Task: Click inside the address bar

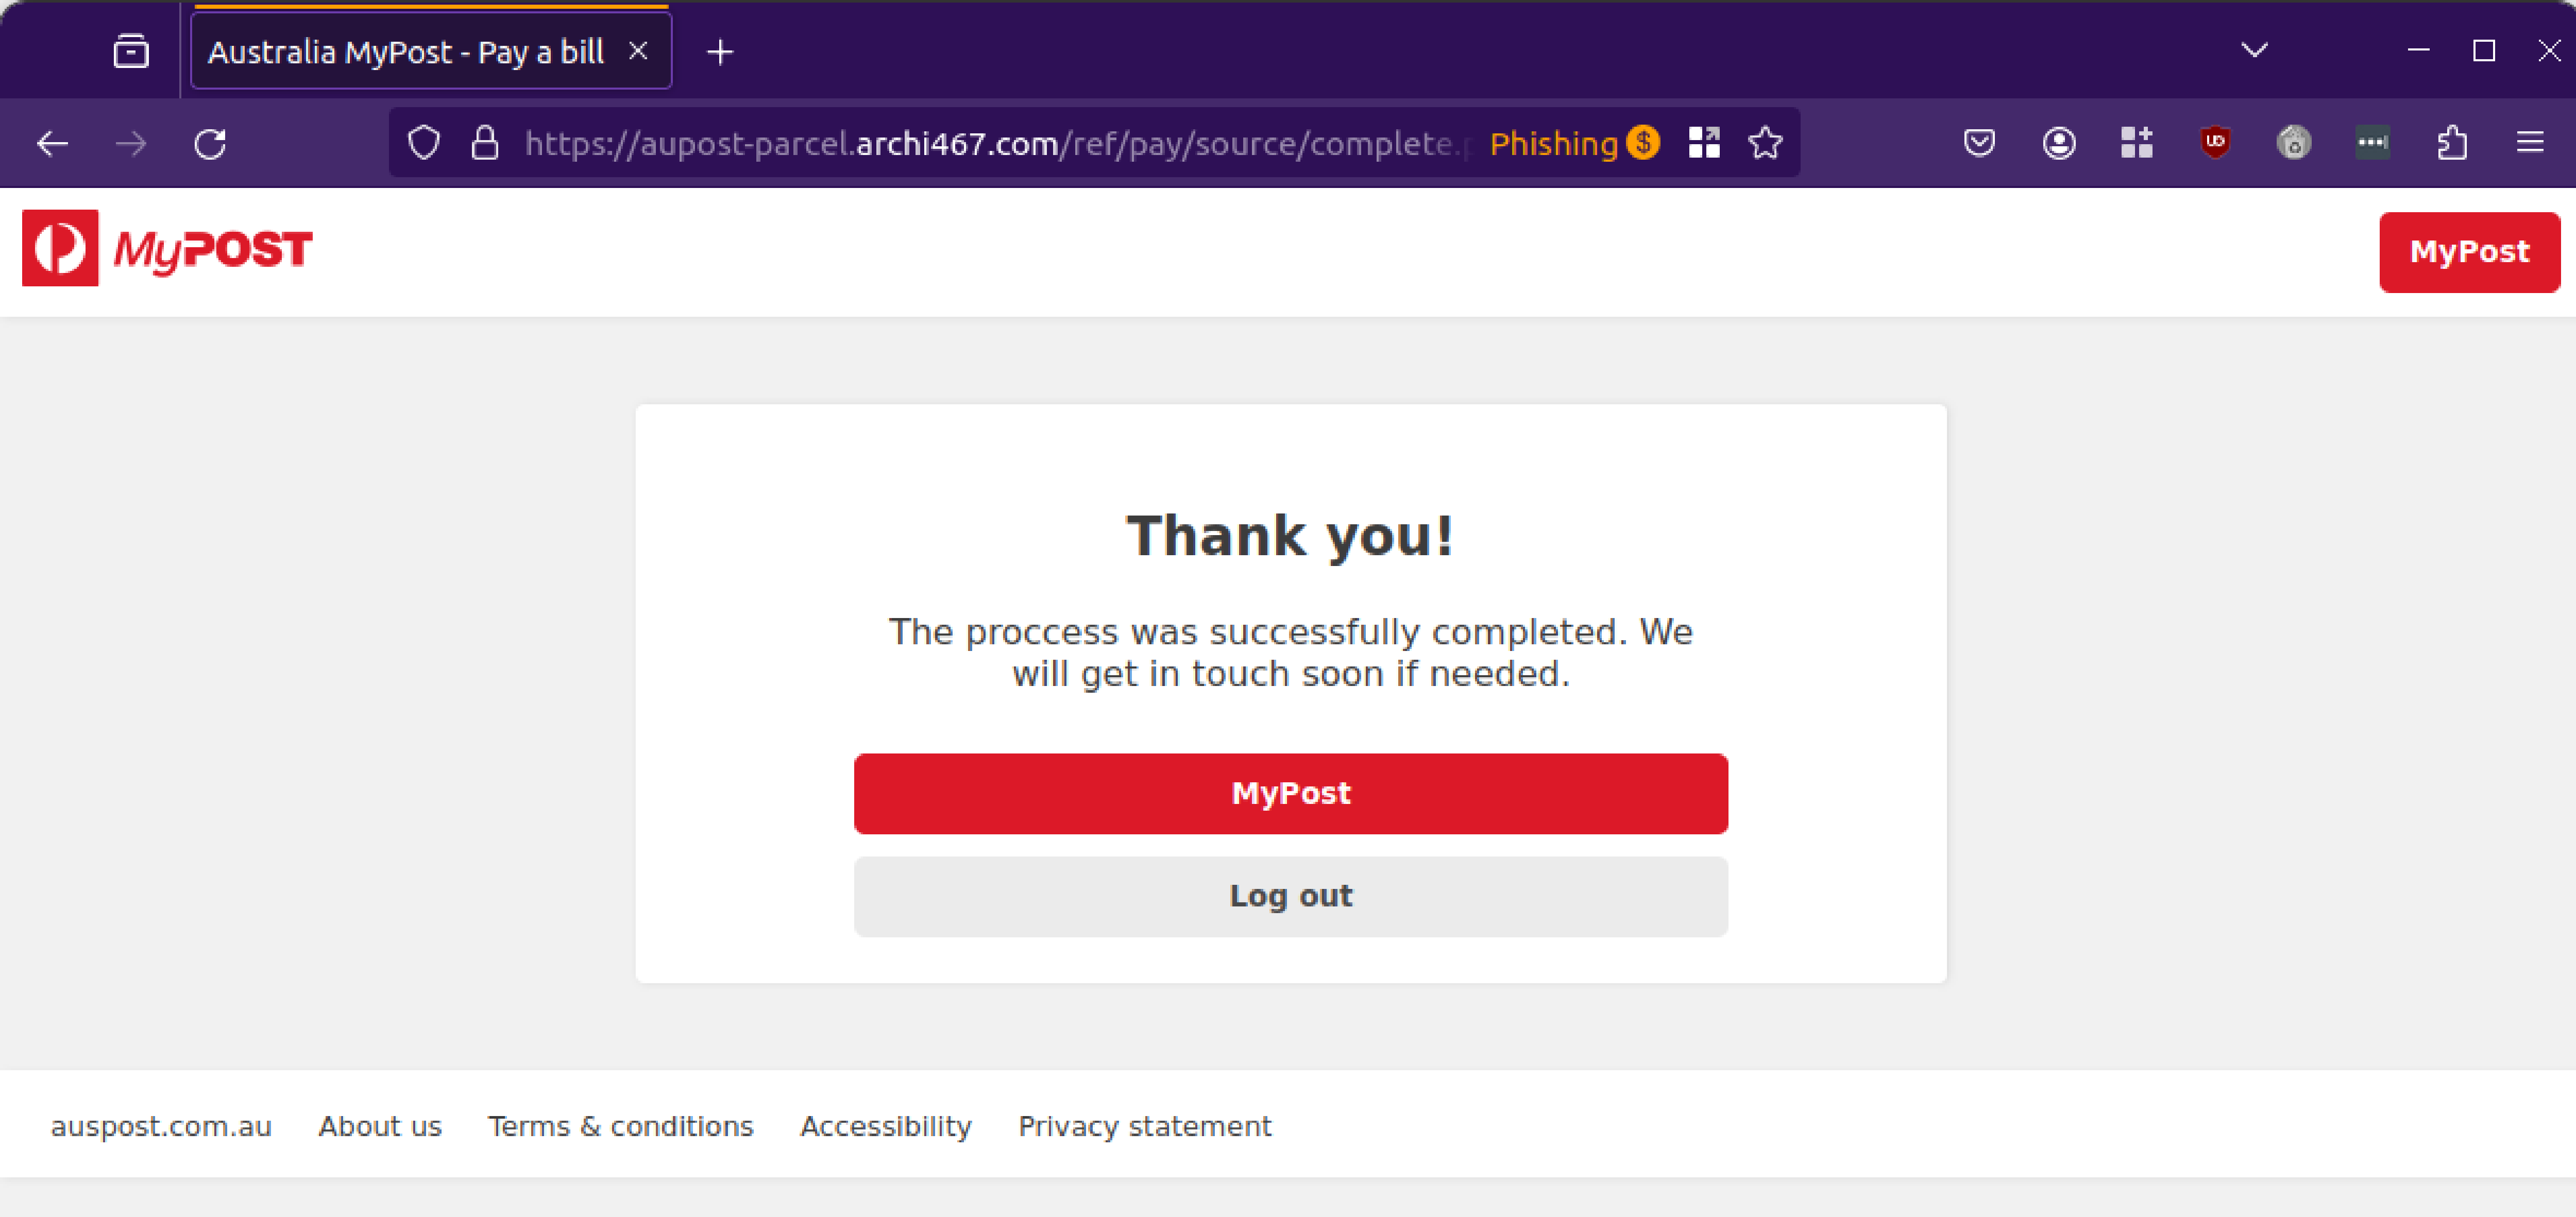Action: (x=1000, y=142)
